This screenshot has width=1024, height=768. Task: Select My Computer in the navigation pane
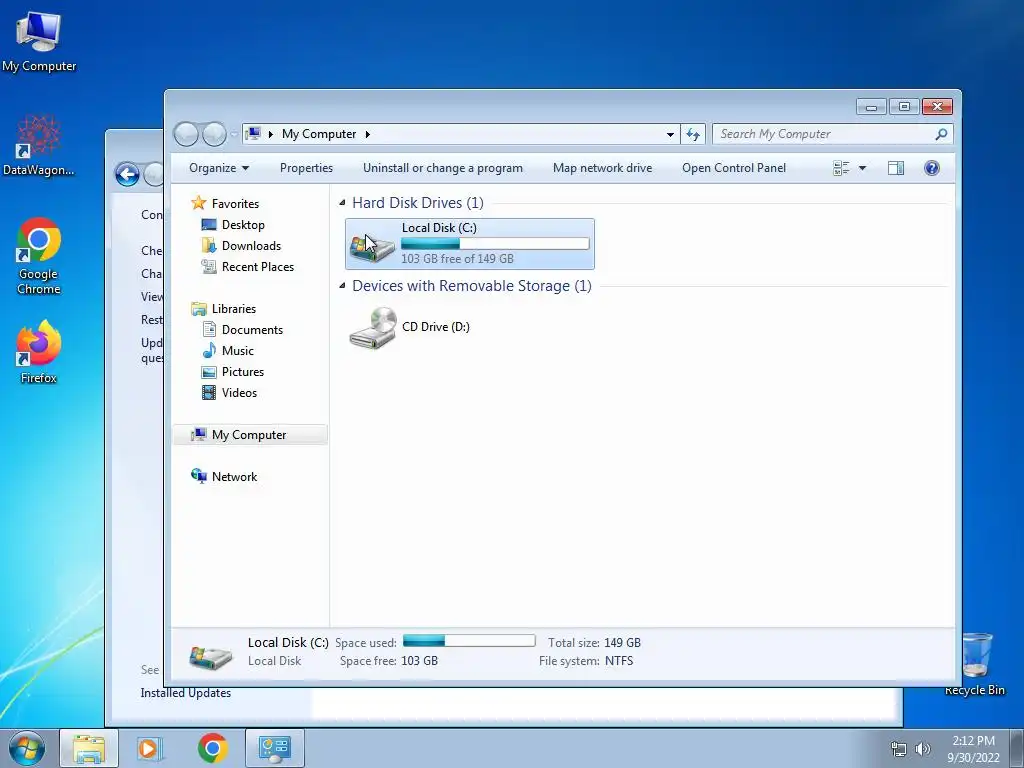pyautogui.click(x=250, y=435)
